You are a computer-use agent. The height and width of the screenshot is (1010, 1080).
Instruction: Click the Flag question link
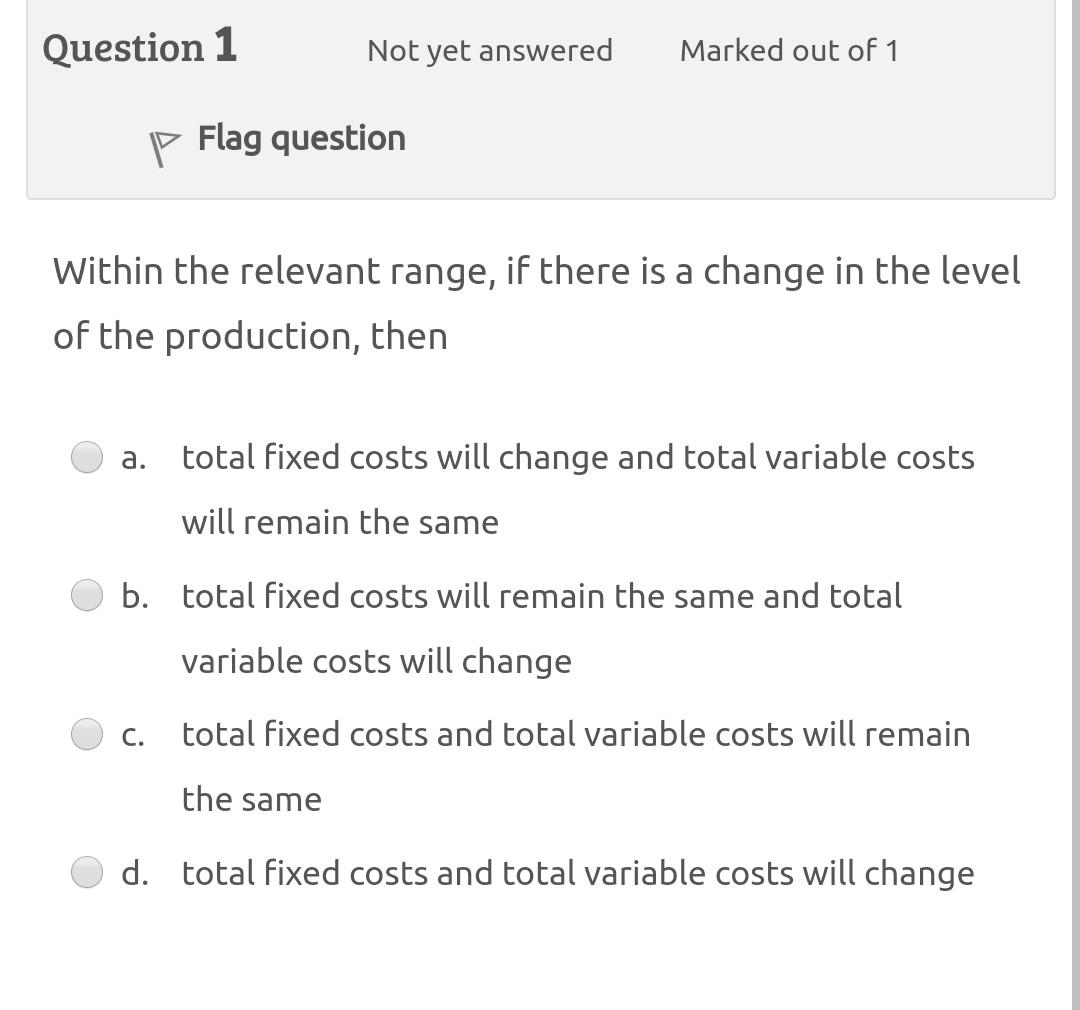click(x=301, y=138)
